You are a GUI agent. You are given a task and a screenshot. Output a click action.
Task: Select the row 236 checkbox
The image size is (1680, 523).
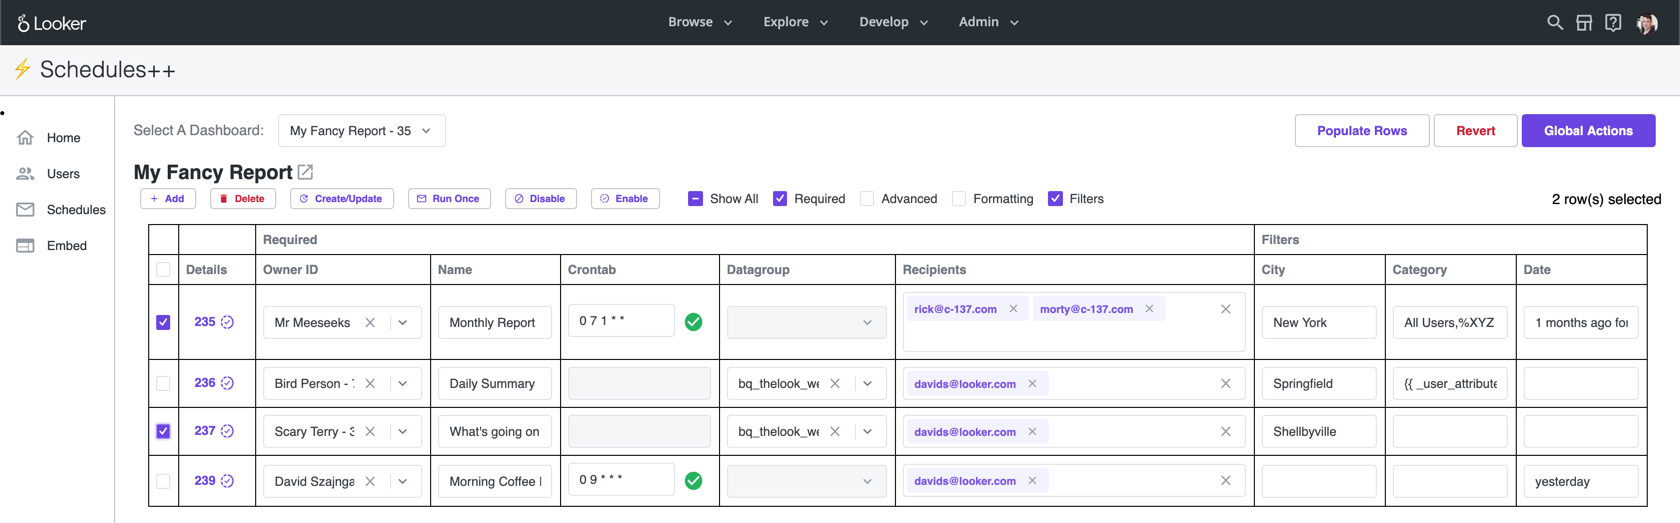pos(163,383)
